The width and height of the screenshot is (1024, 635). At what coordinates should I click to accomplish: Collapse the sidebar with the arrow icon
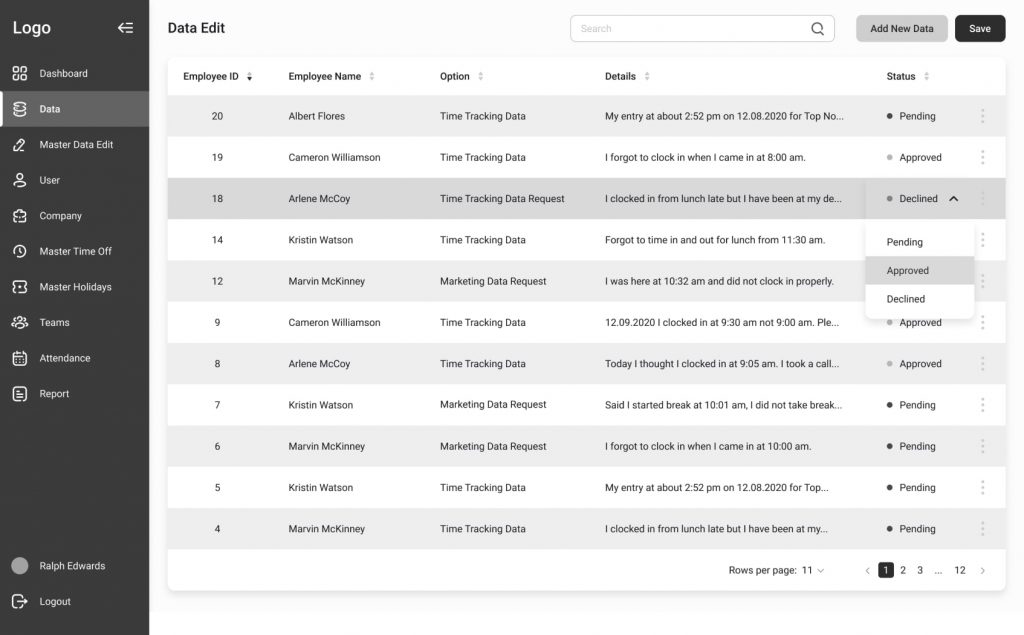tap(125, 28)
